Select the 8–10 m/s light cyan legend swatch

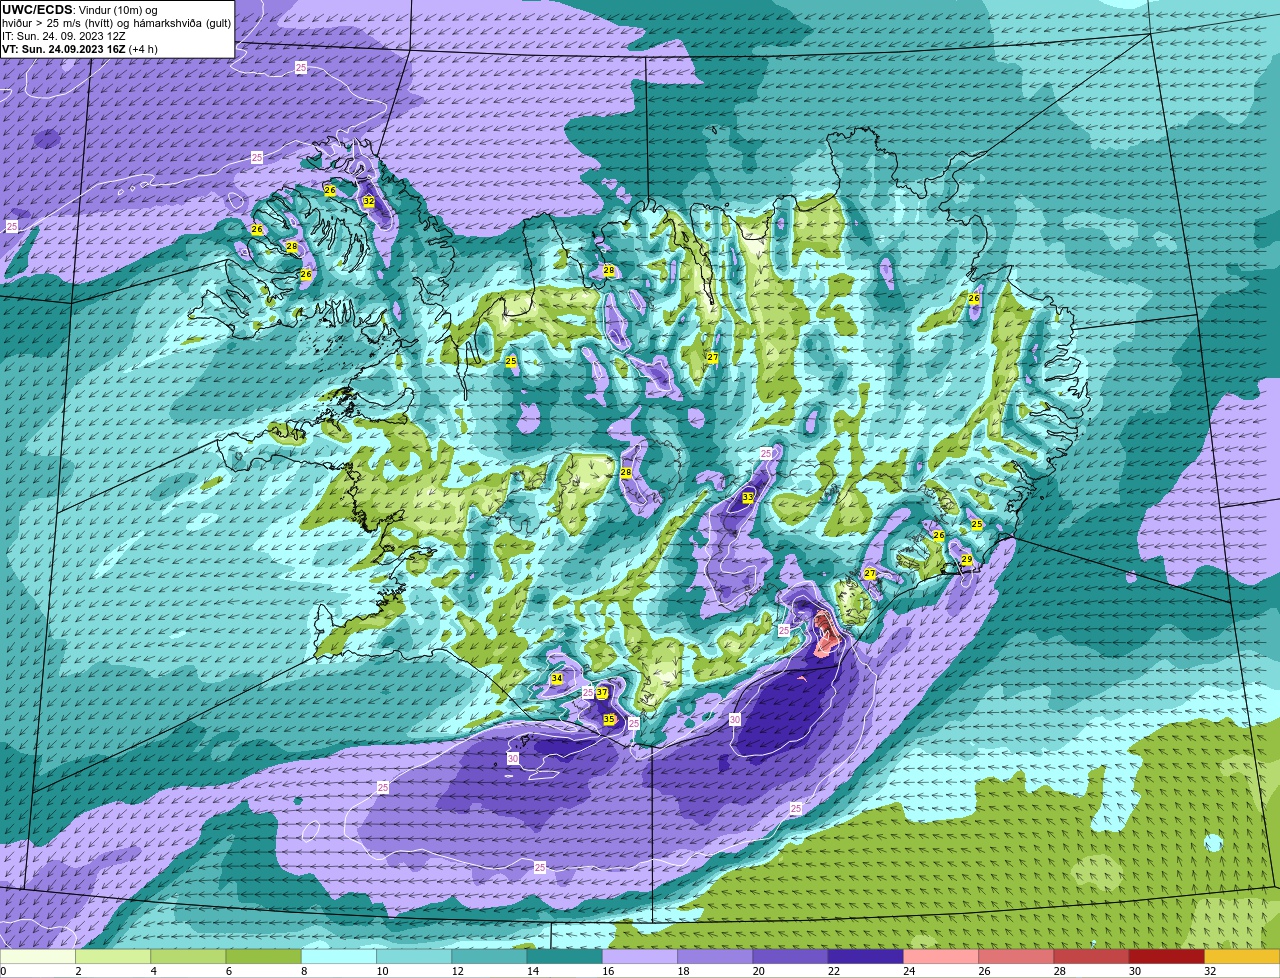[339, 956]
